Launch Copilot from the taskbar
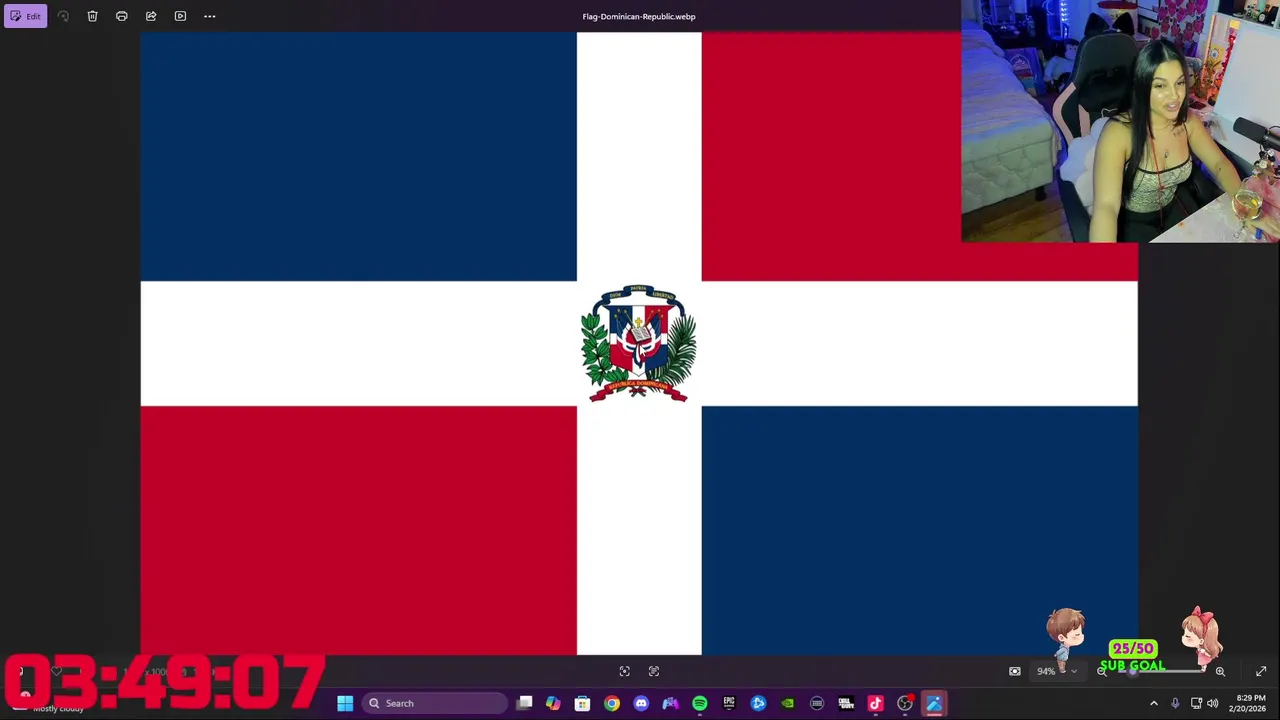This screenshot has height=720, width=1280. coord(553,703)
